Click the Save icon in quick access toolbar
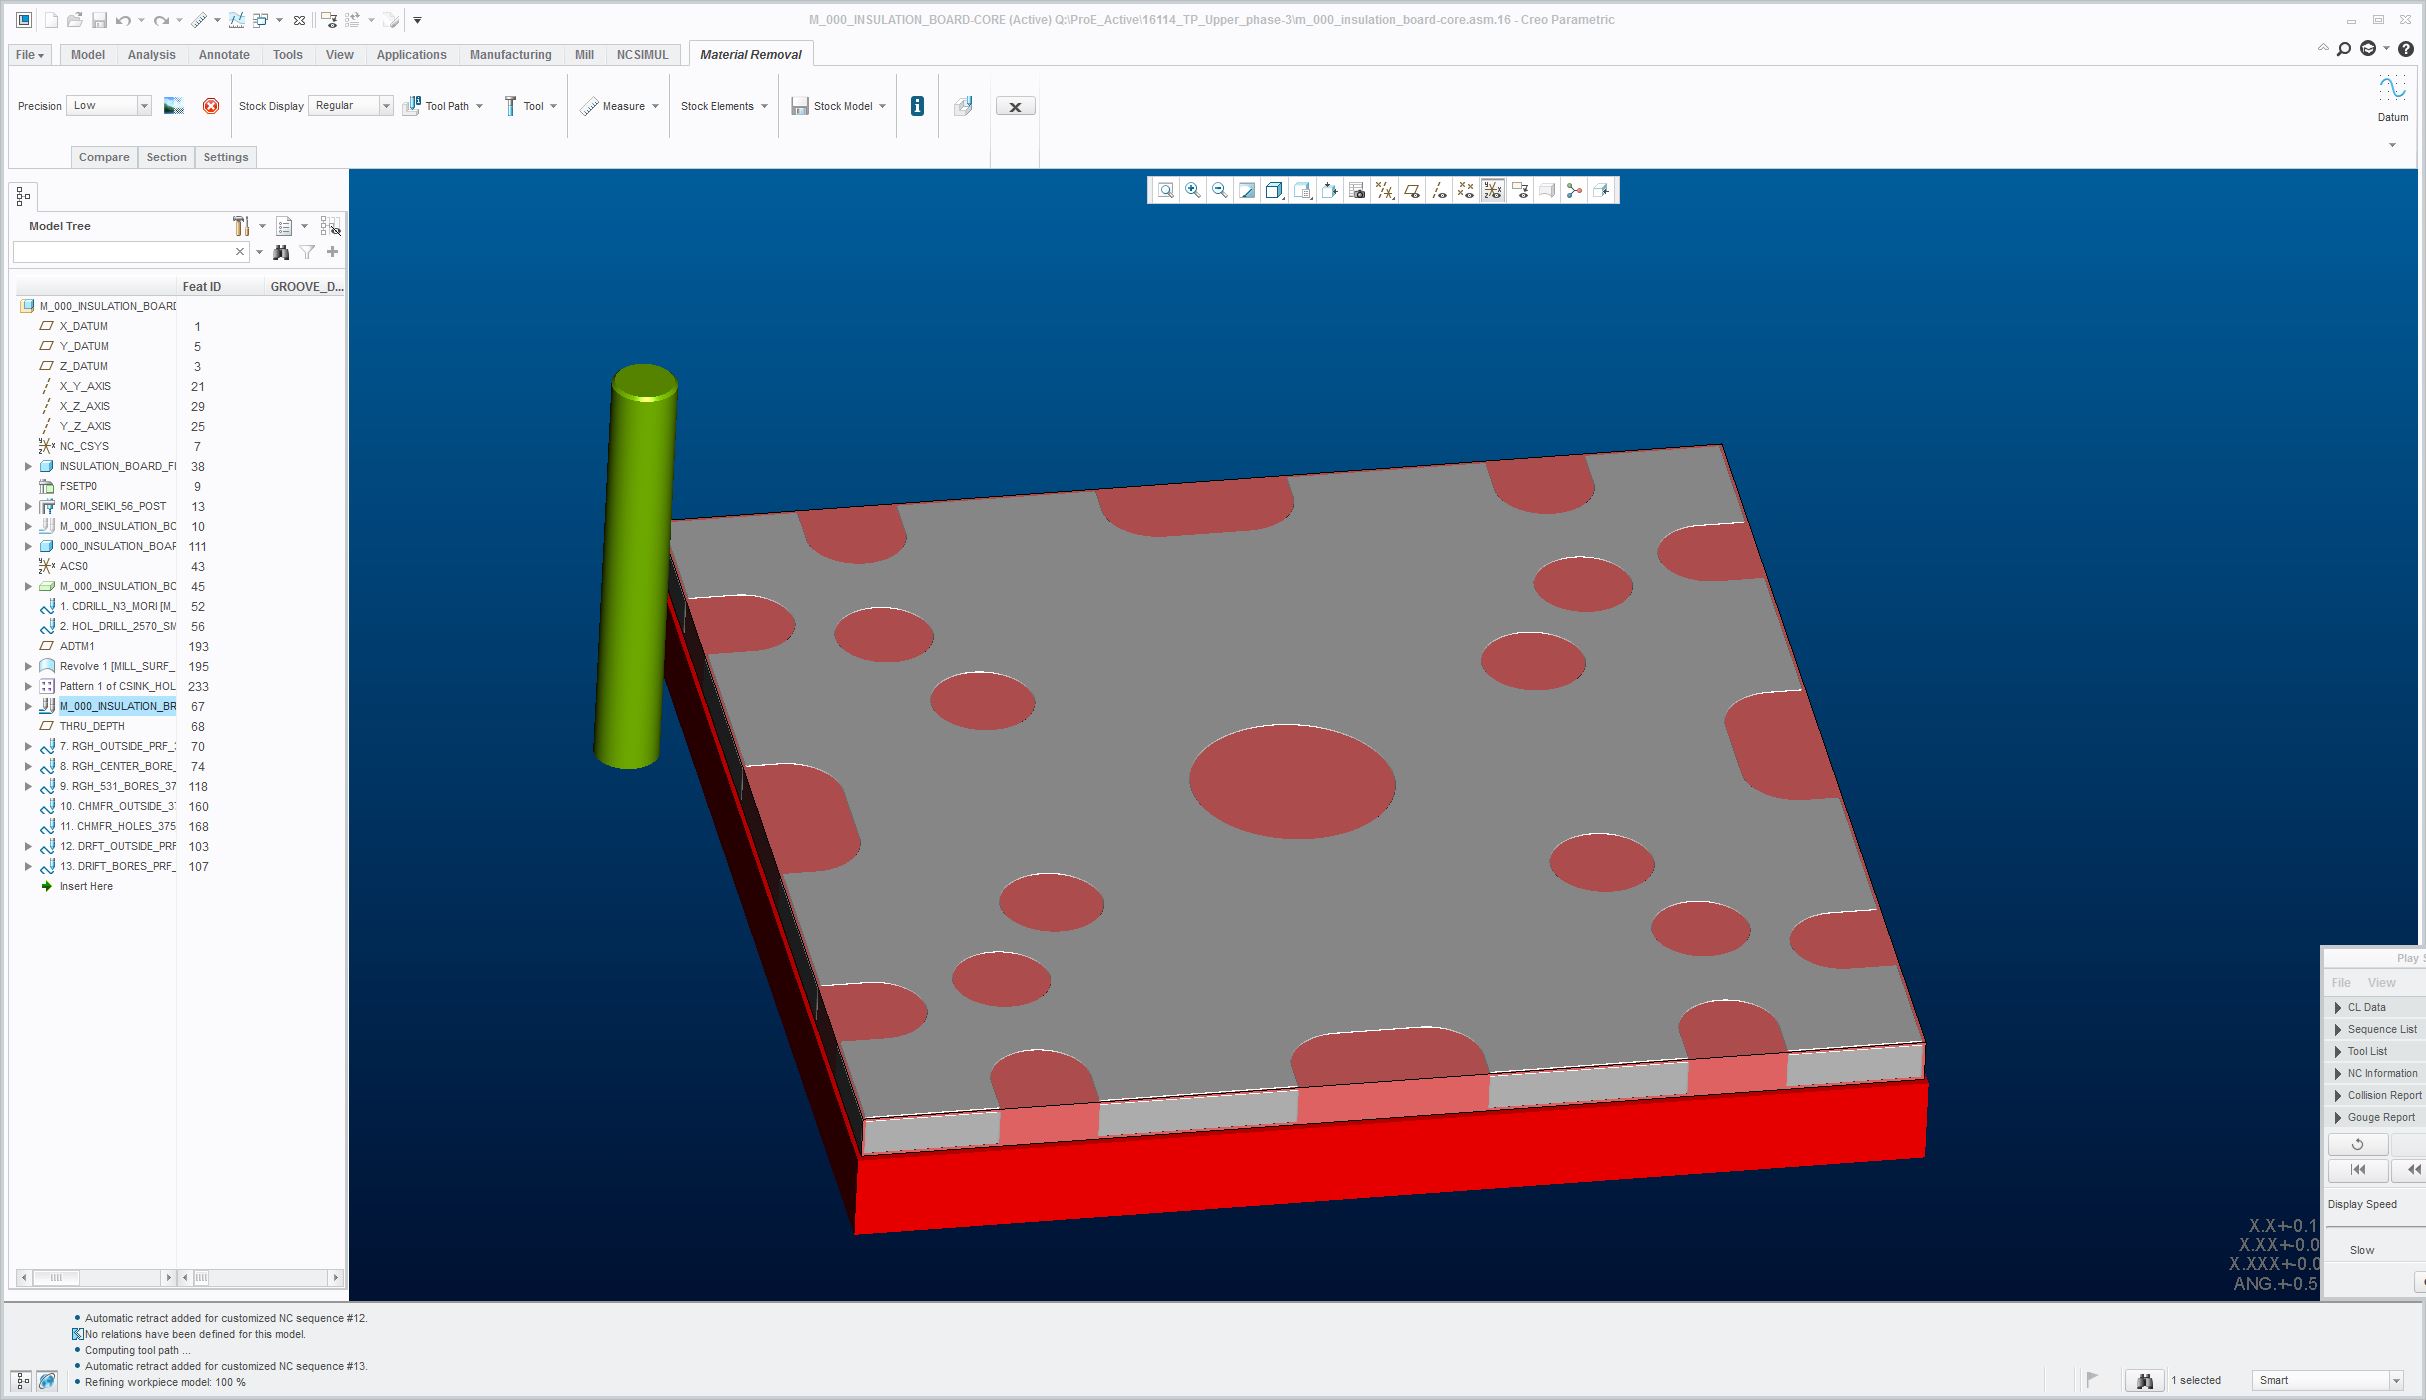 tap(100, 20)
